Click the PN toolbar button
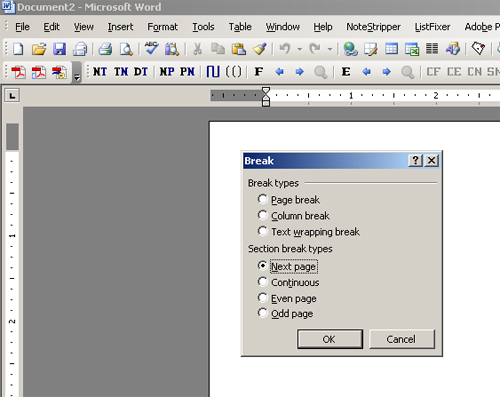The width and height of the screenshot is (500, 397). (187, 72)
